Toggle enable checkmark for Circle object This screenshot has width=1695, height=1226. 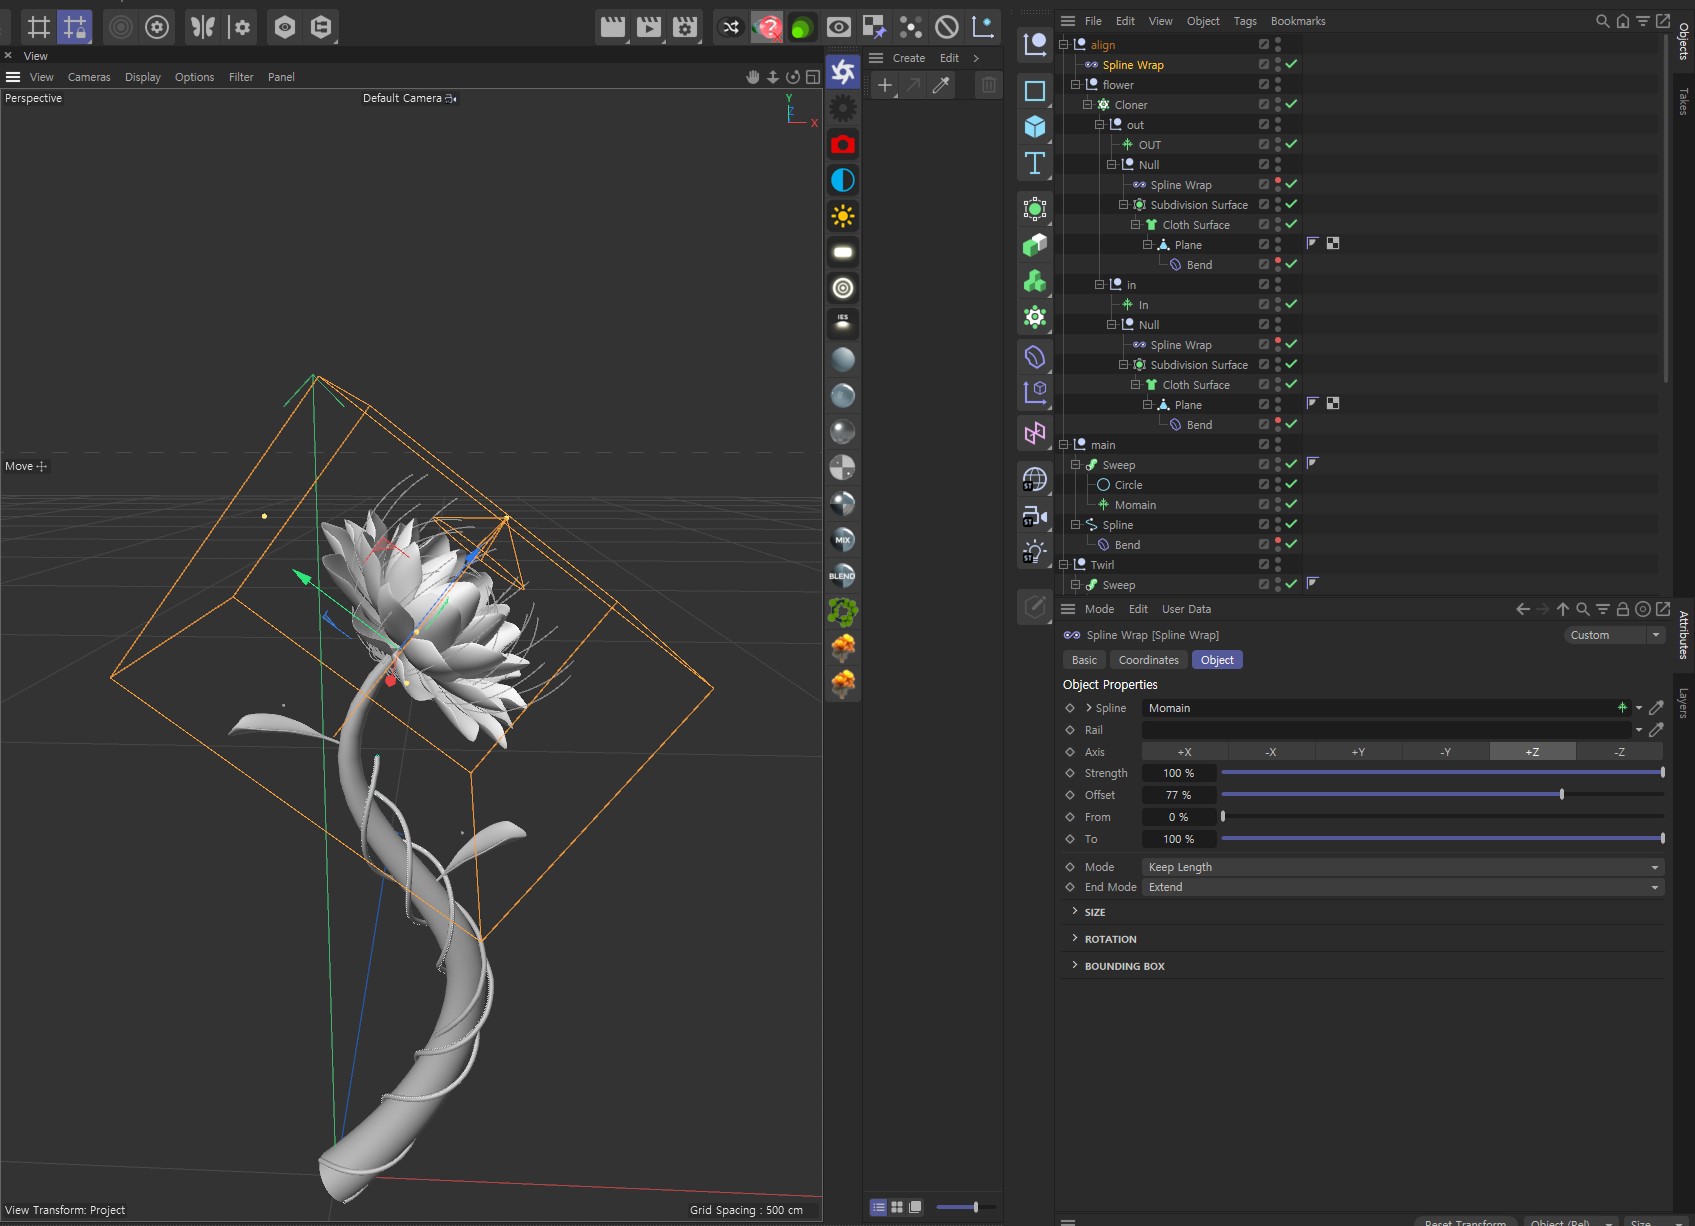[1292, 484]
